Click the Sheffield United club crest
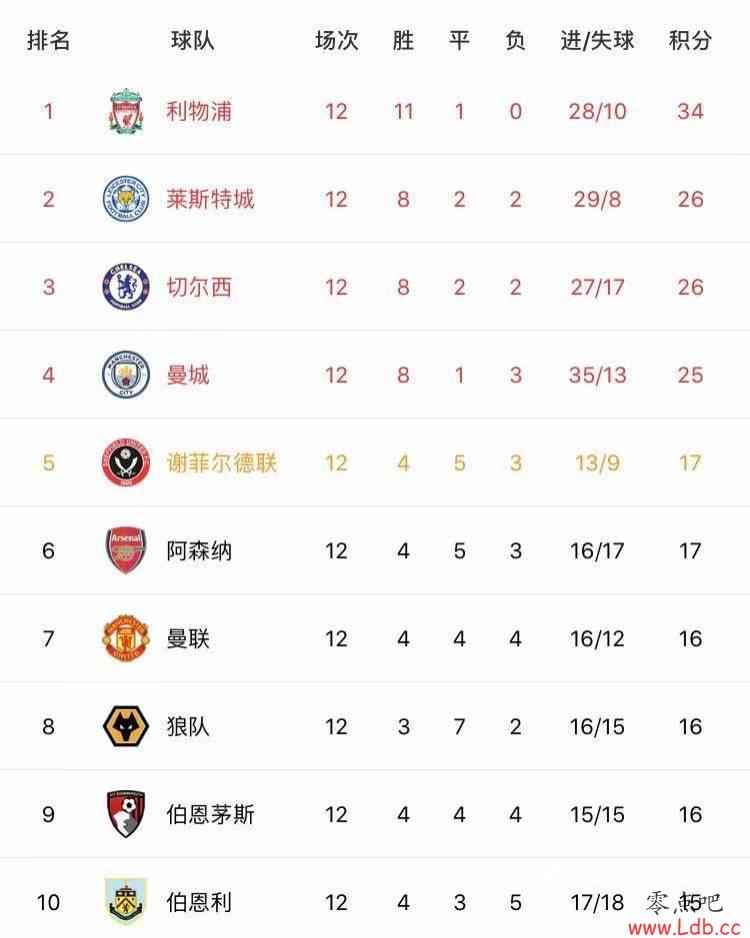 click(126, 463)
